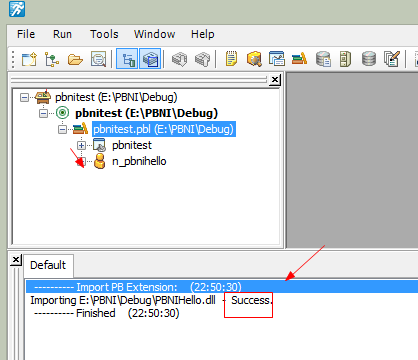Open the To-Do List toolbar icon
The height and width of the screenshot is (360, 418).
pos(231,59)
